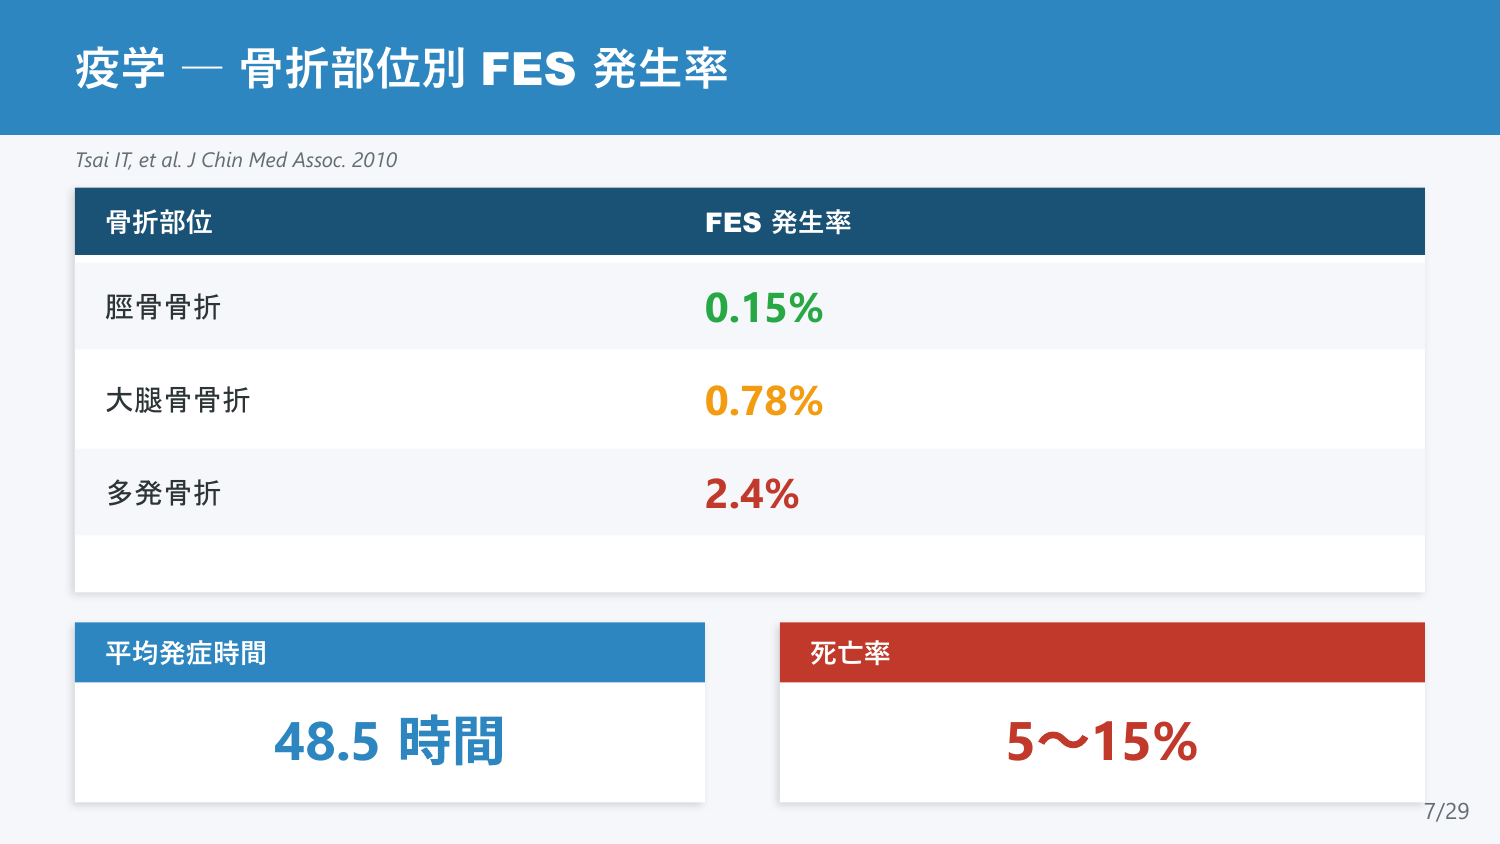
Task: Click the empty bottom row of table
Action: 750,563
